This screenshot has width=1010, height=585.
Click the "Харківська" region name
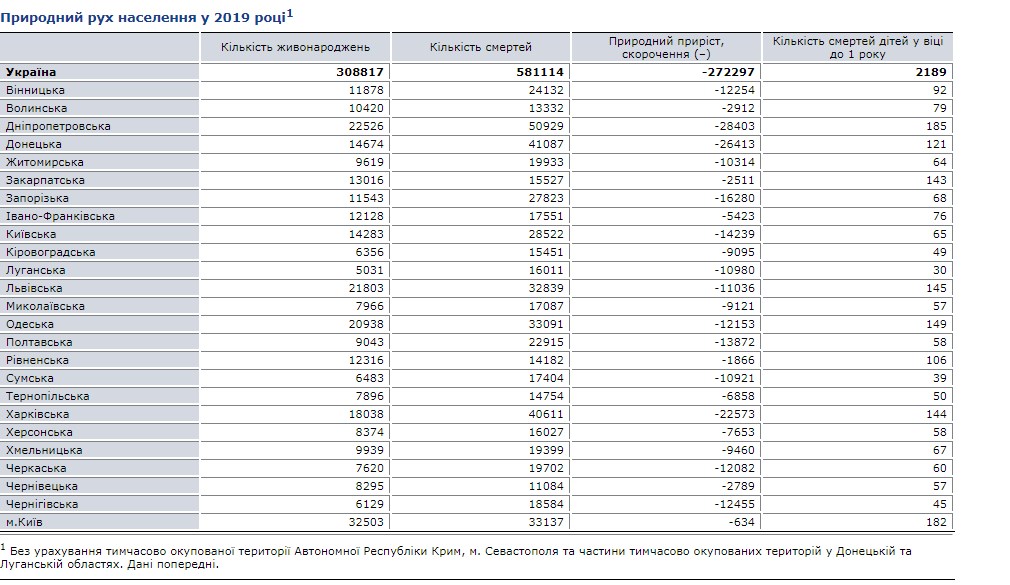pyautogui.click(x=37, y=414)
